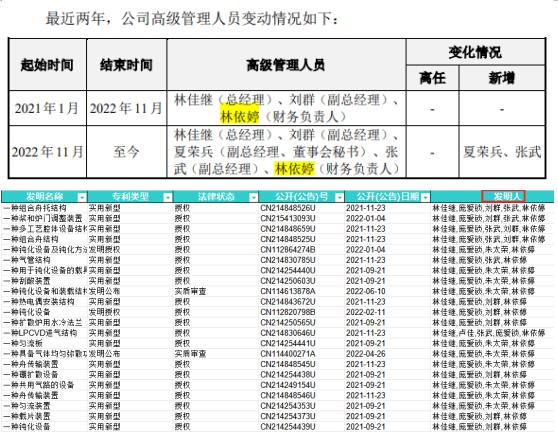Click the 实质审查 cell for CN114613878A

click(x=190, y=291)
